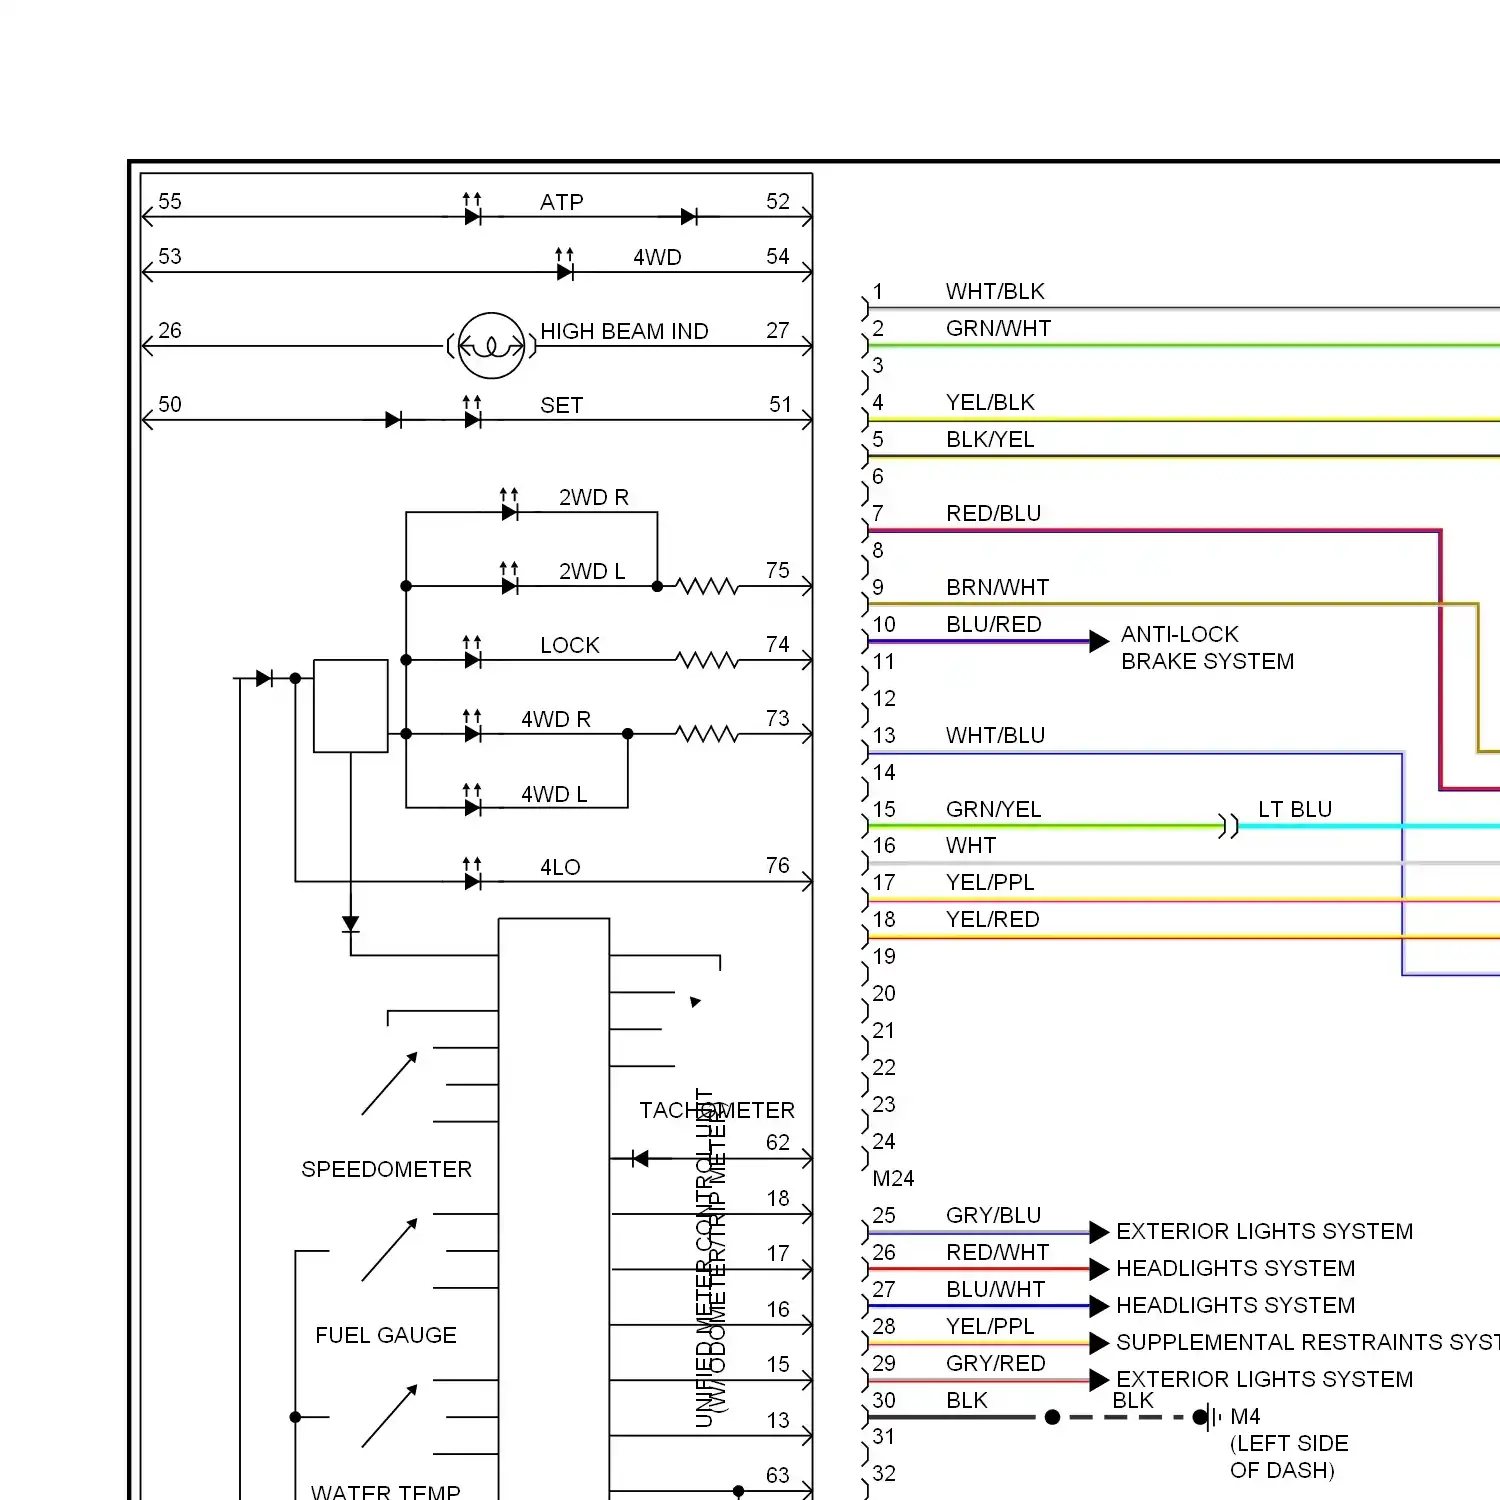The image size is (1500, 1500).
Task: Click terminal number 76
Action: coord(778,865)
